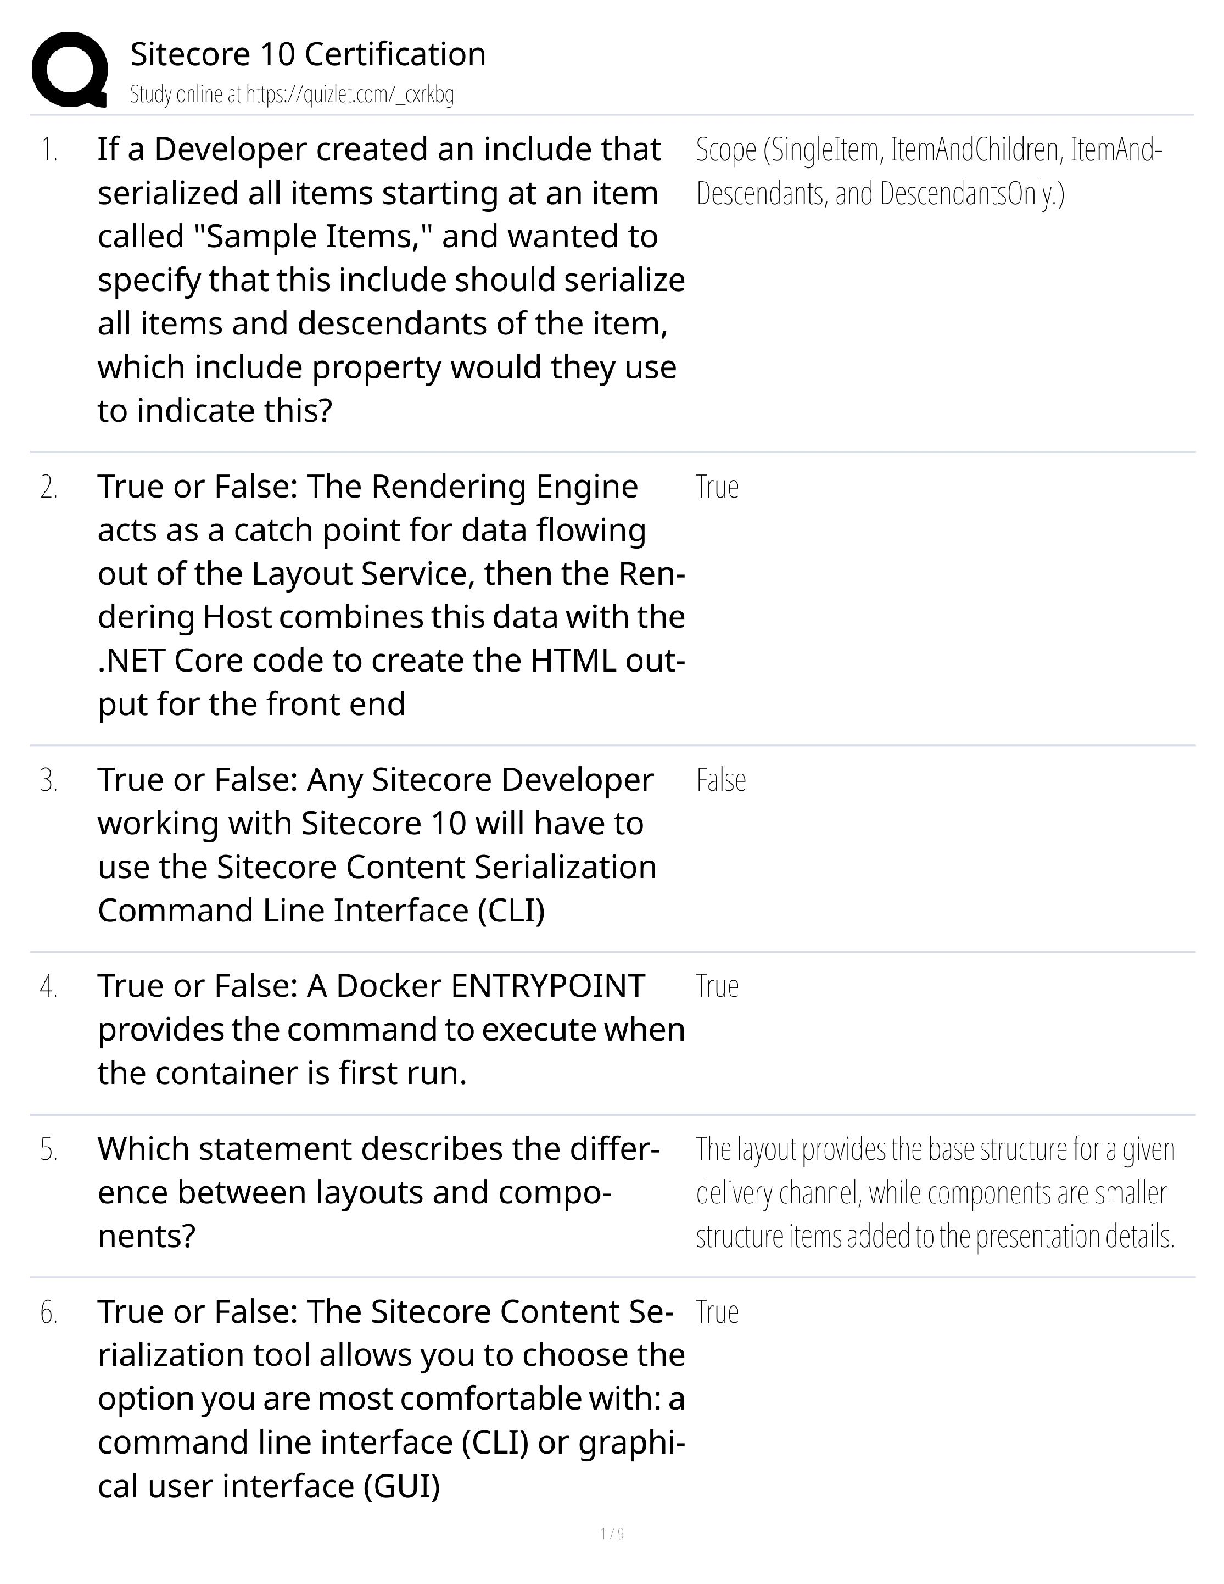
Task: Click the layout base structure answer
Action: [x=935, y=1193]
